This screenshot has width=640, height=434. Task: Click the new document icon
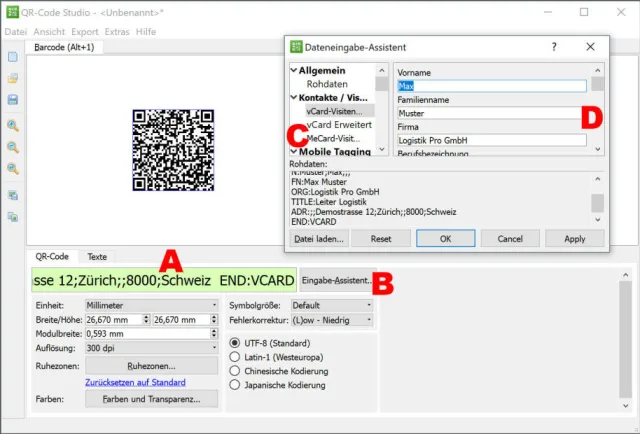point(13,57)
